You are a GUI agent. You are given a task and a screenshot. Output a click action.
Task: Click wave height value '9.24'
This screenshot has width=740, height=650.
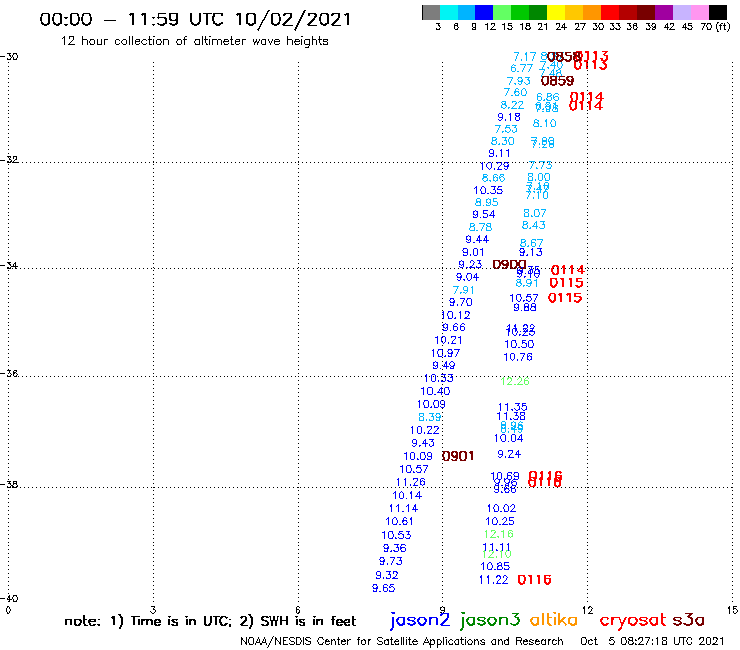509,454
